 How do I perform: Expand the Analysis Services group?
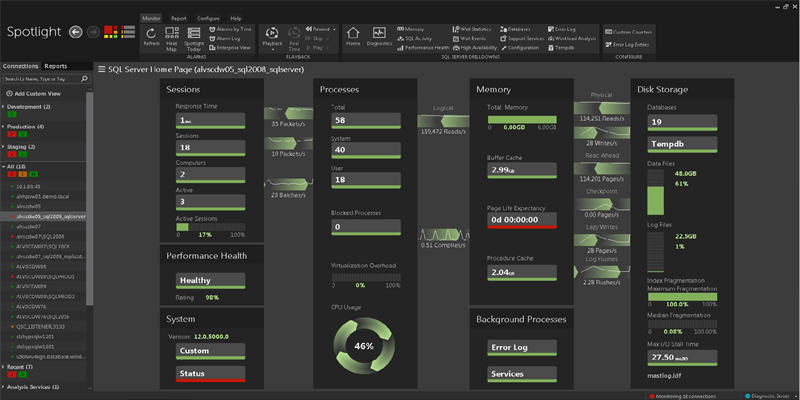pos(4,387)
